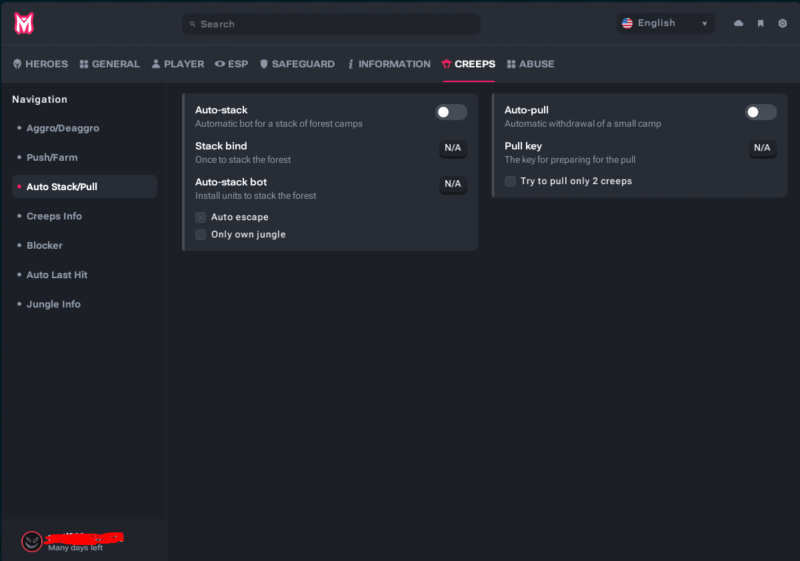
Task: Open Aggro/Deaggro in navigation
Action: click(84, 128)
